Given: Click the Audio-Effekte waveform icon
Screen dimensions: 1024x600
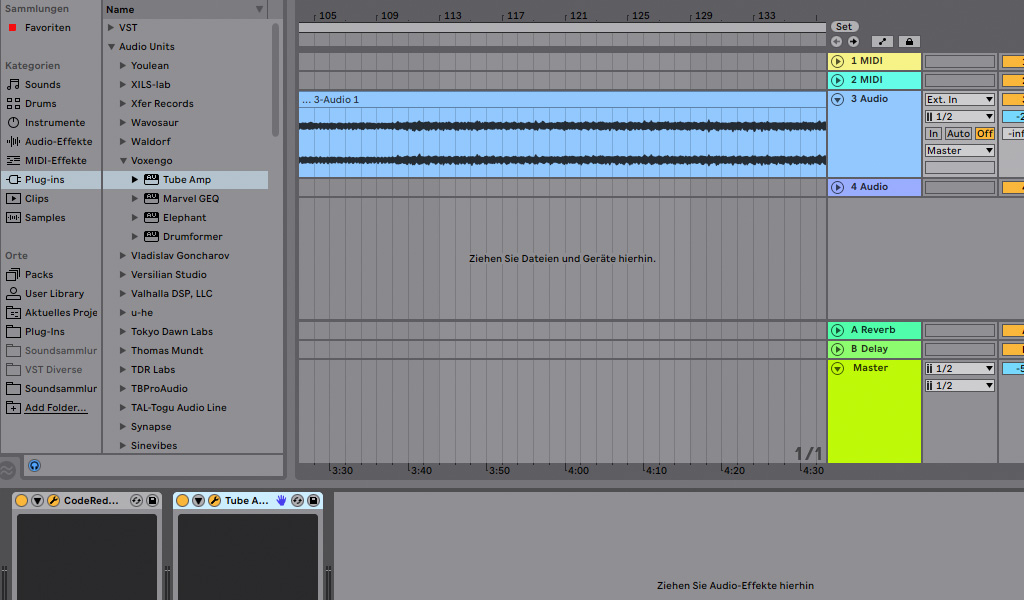Looking at the screenshot, I should point(13,141).
